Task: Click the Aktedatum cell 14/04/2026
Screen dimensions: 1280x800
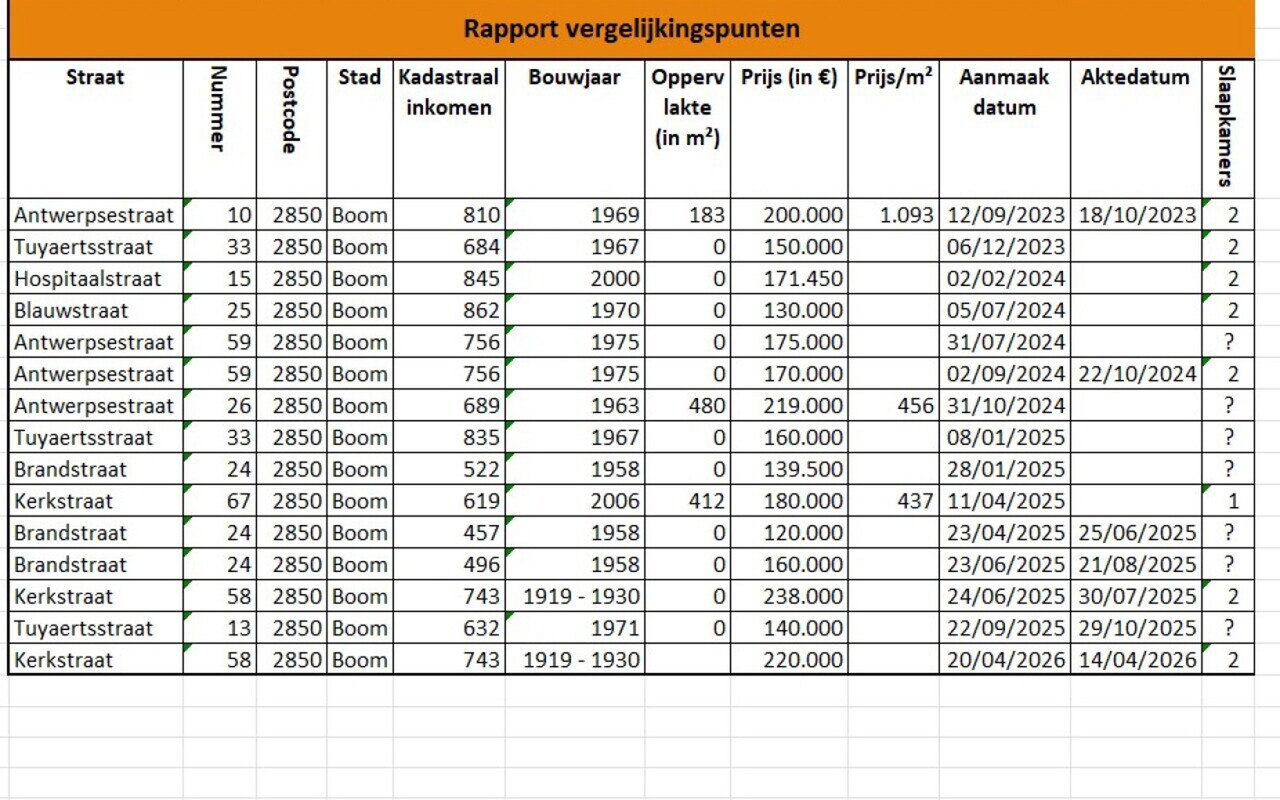Action: [x=1136, y=660]
